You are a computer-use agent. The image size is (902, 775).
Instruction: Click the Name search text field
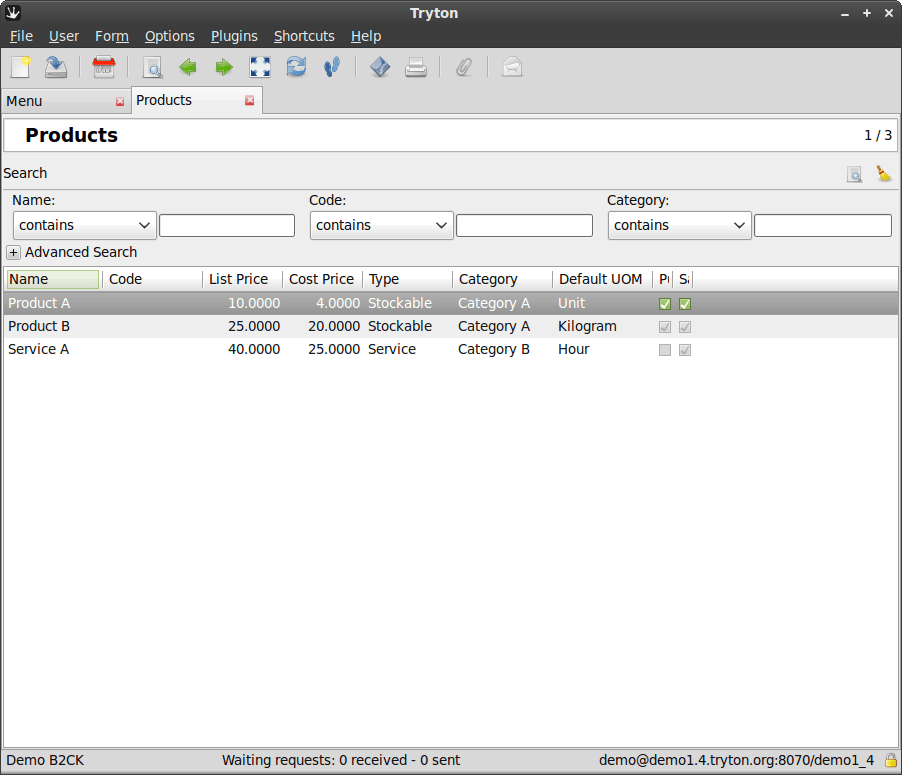pyautogui.click(x=227, y=226)
